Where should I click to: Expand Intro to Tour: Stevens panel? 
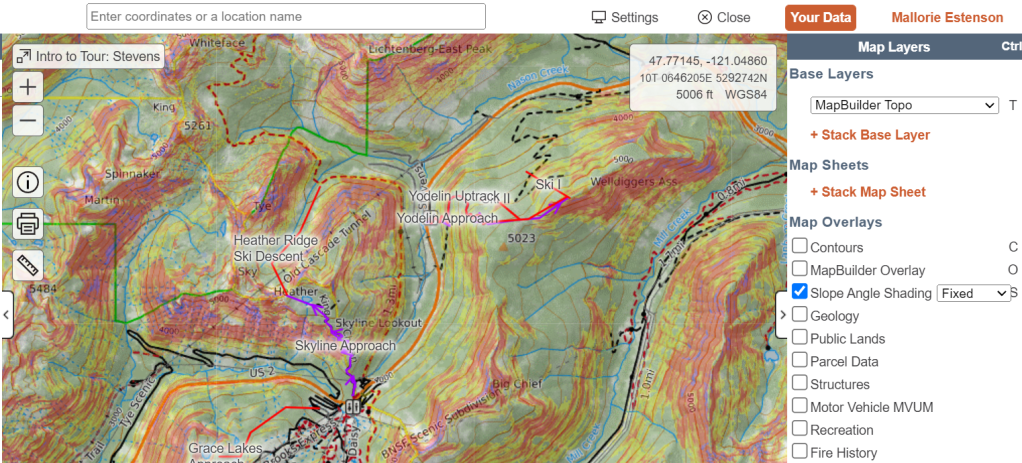click(88, 57)
